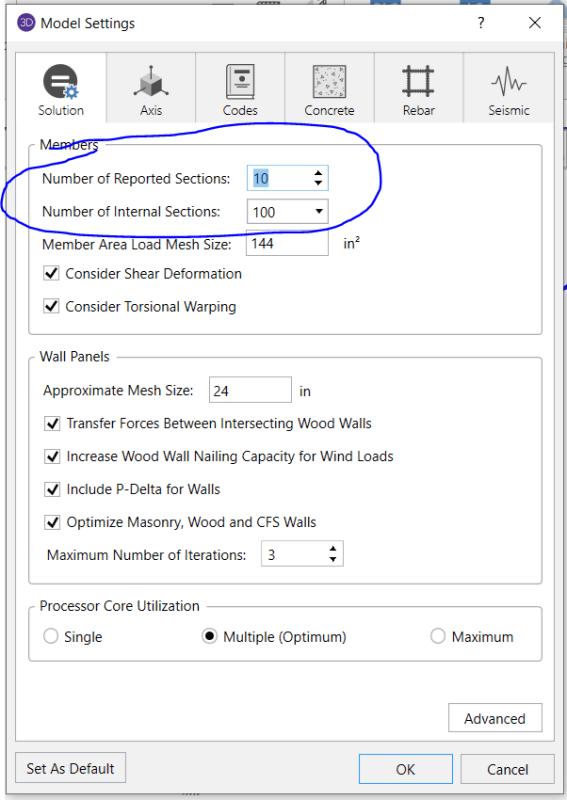Image resolution: width=567 pixels, height=800 pixels.
Task: Toggle Transfer Forces Between Intersecting Wood Walls
Action: pyautogui.click(x=52, y=423)
